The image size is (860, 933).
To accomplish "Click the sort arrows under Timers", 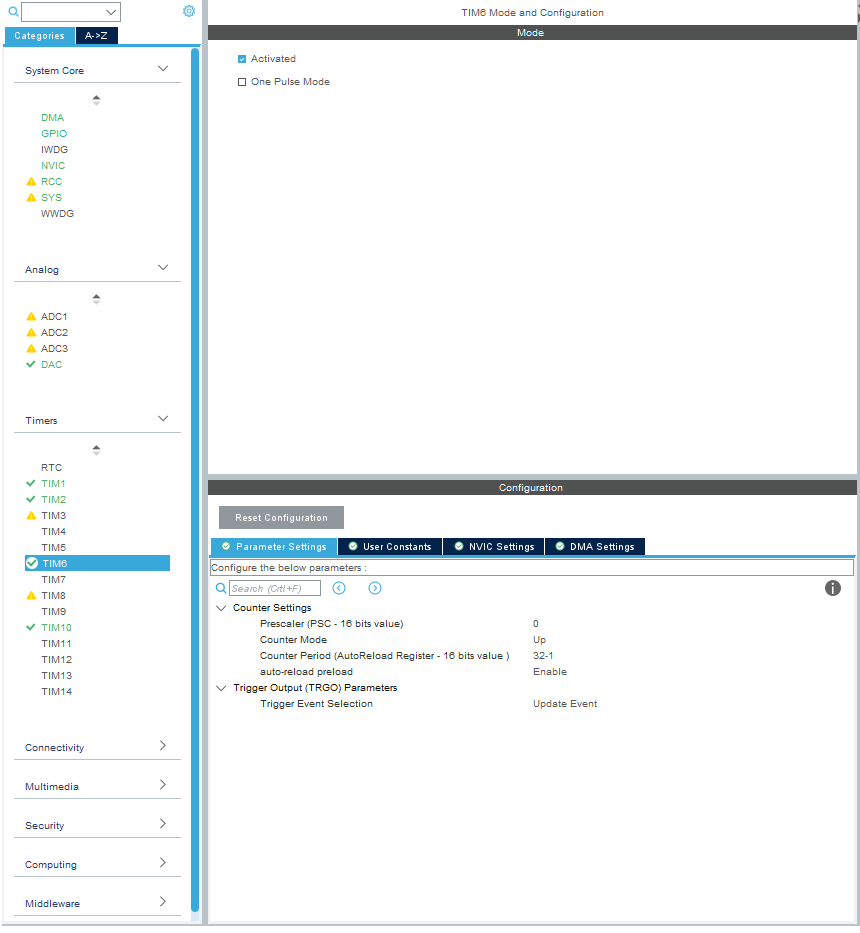I will click(96, 450).
